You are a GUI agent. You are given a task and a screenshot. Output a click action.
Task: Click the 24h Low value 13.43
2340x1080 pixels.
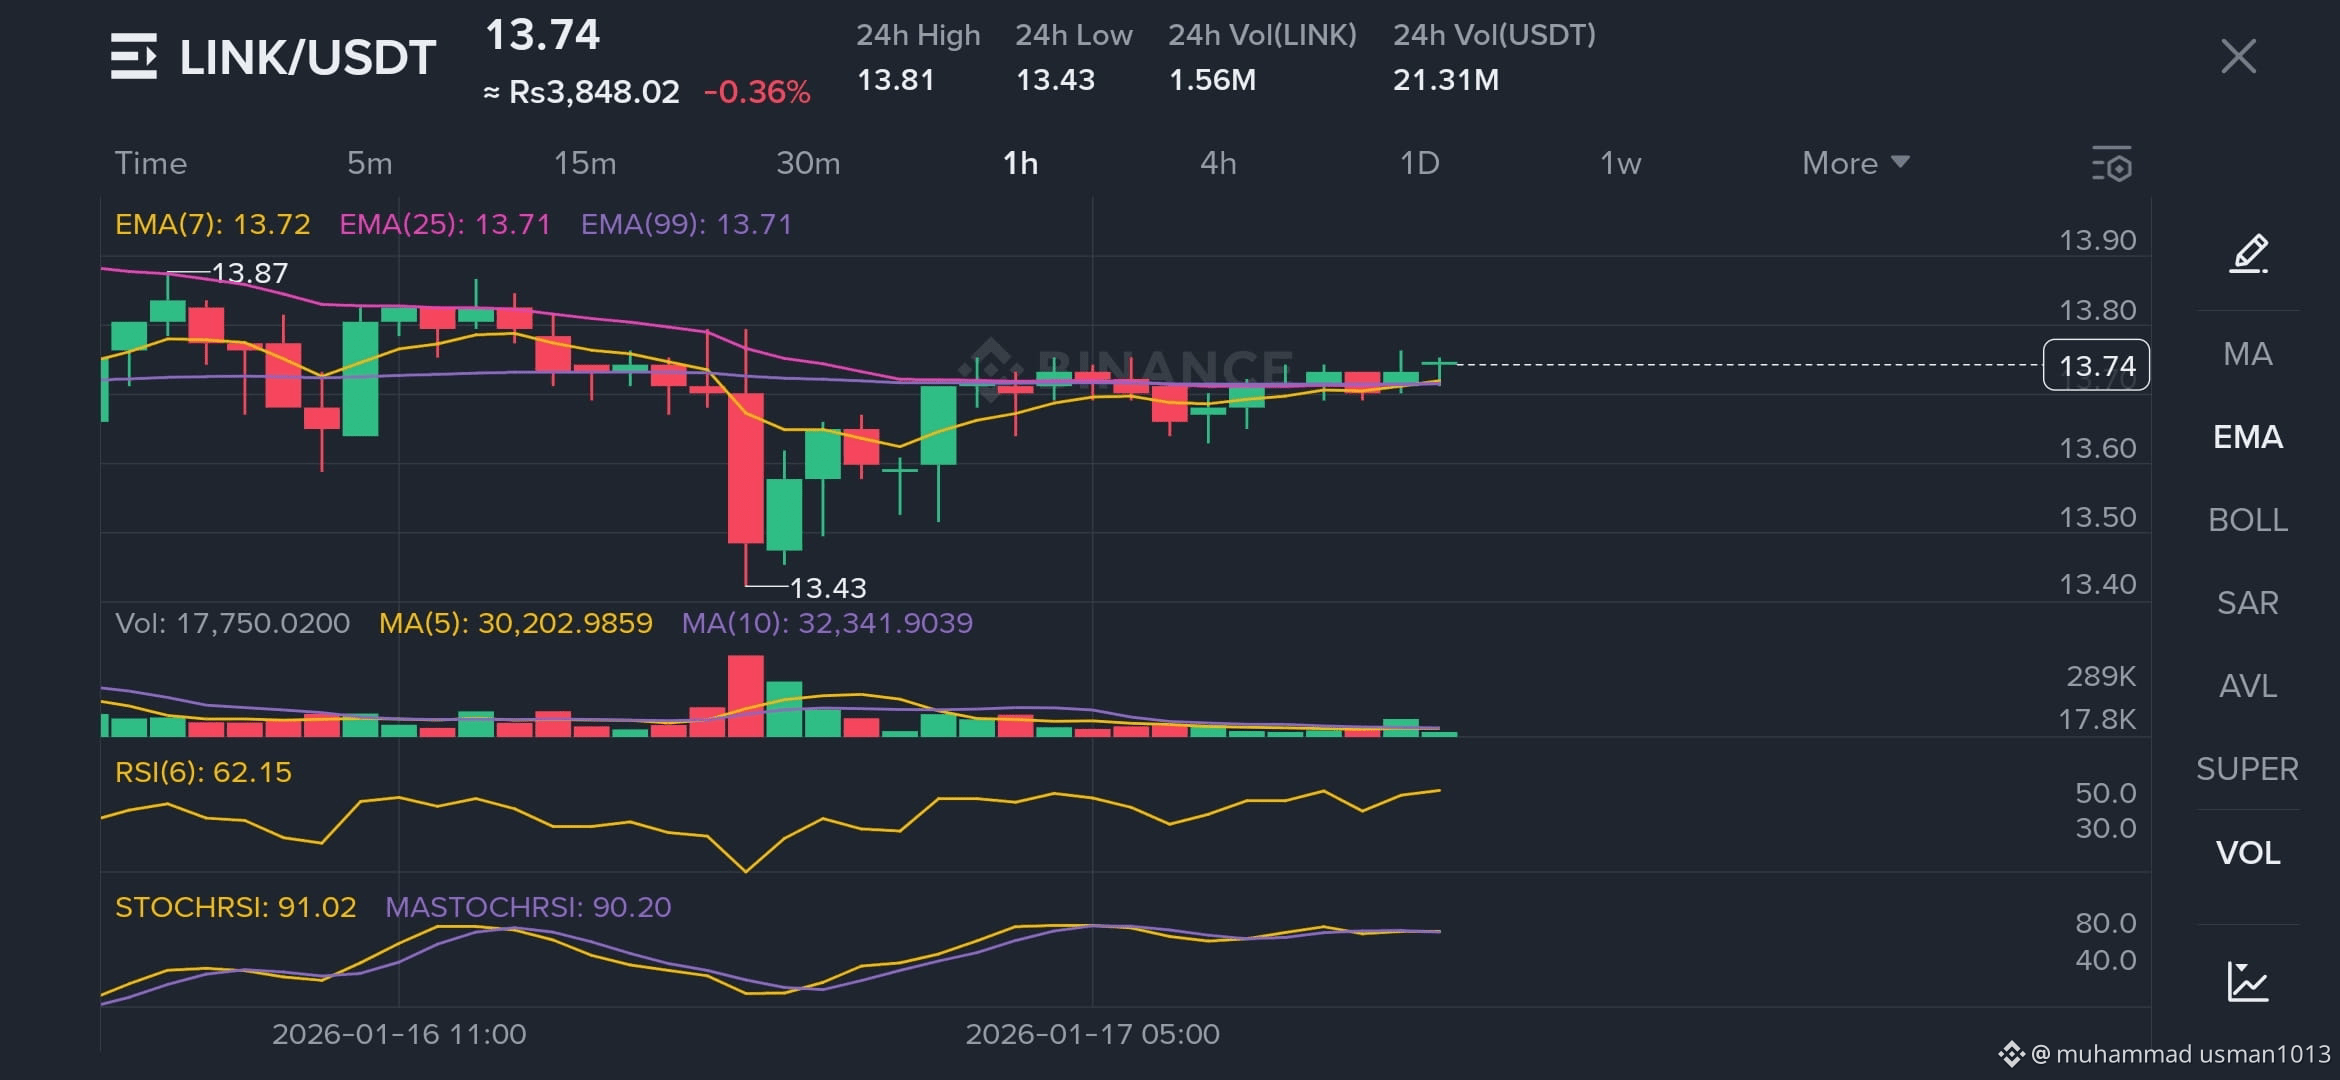pos(1055,80)
